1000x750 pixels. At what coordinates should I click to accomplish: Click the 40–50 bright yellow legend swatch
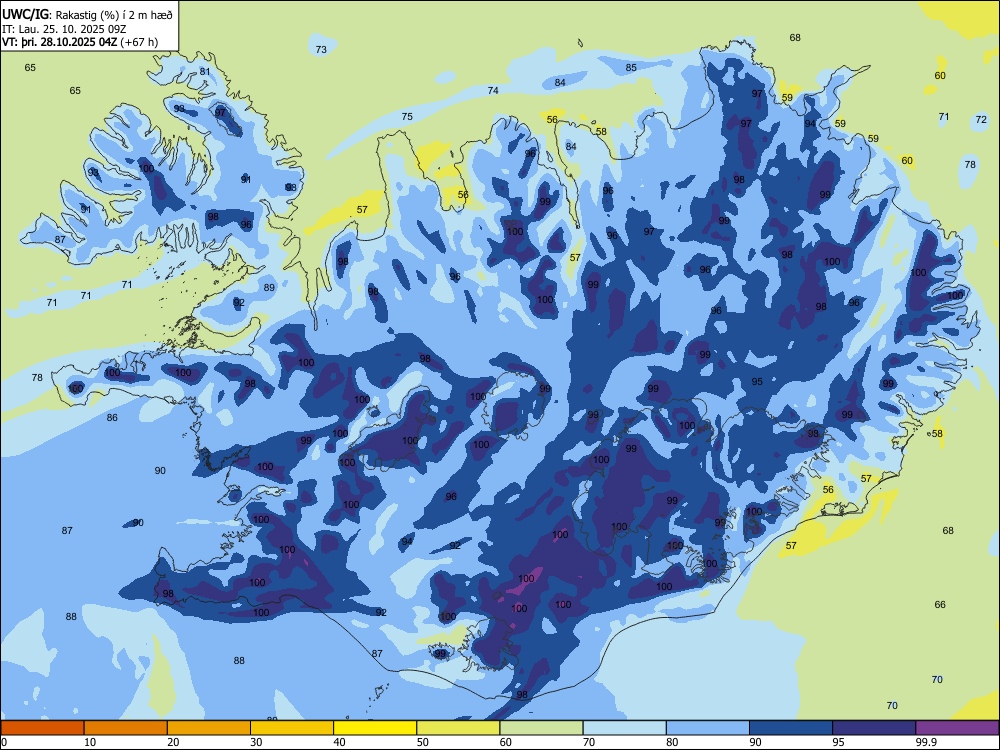[x=375, y=728]
